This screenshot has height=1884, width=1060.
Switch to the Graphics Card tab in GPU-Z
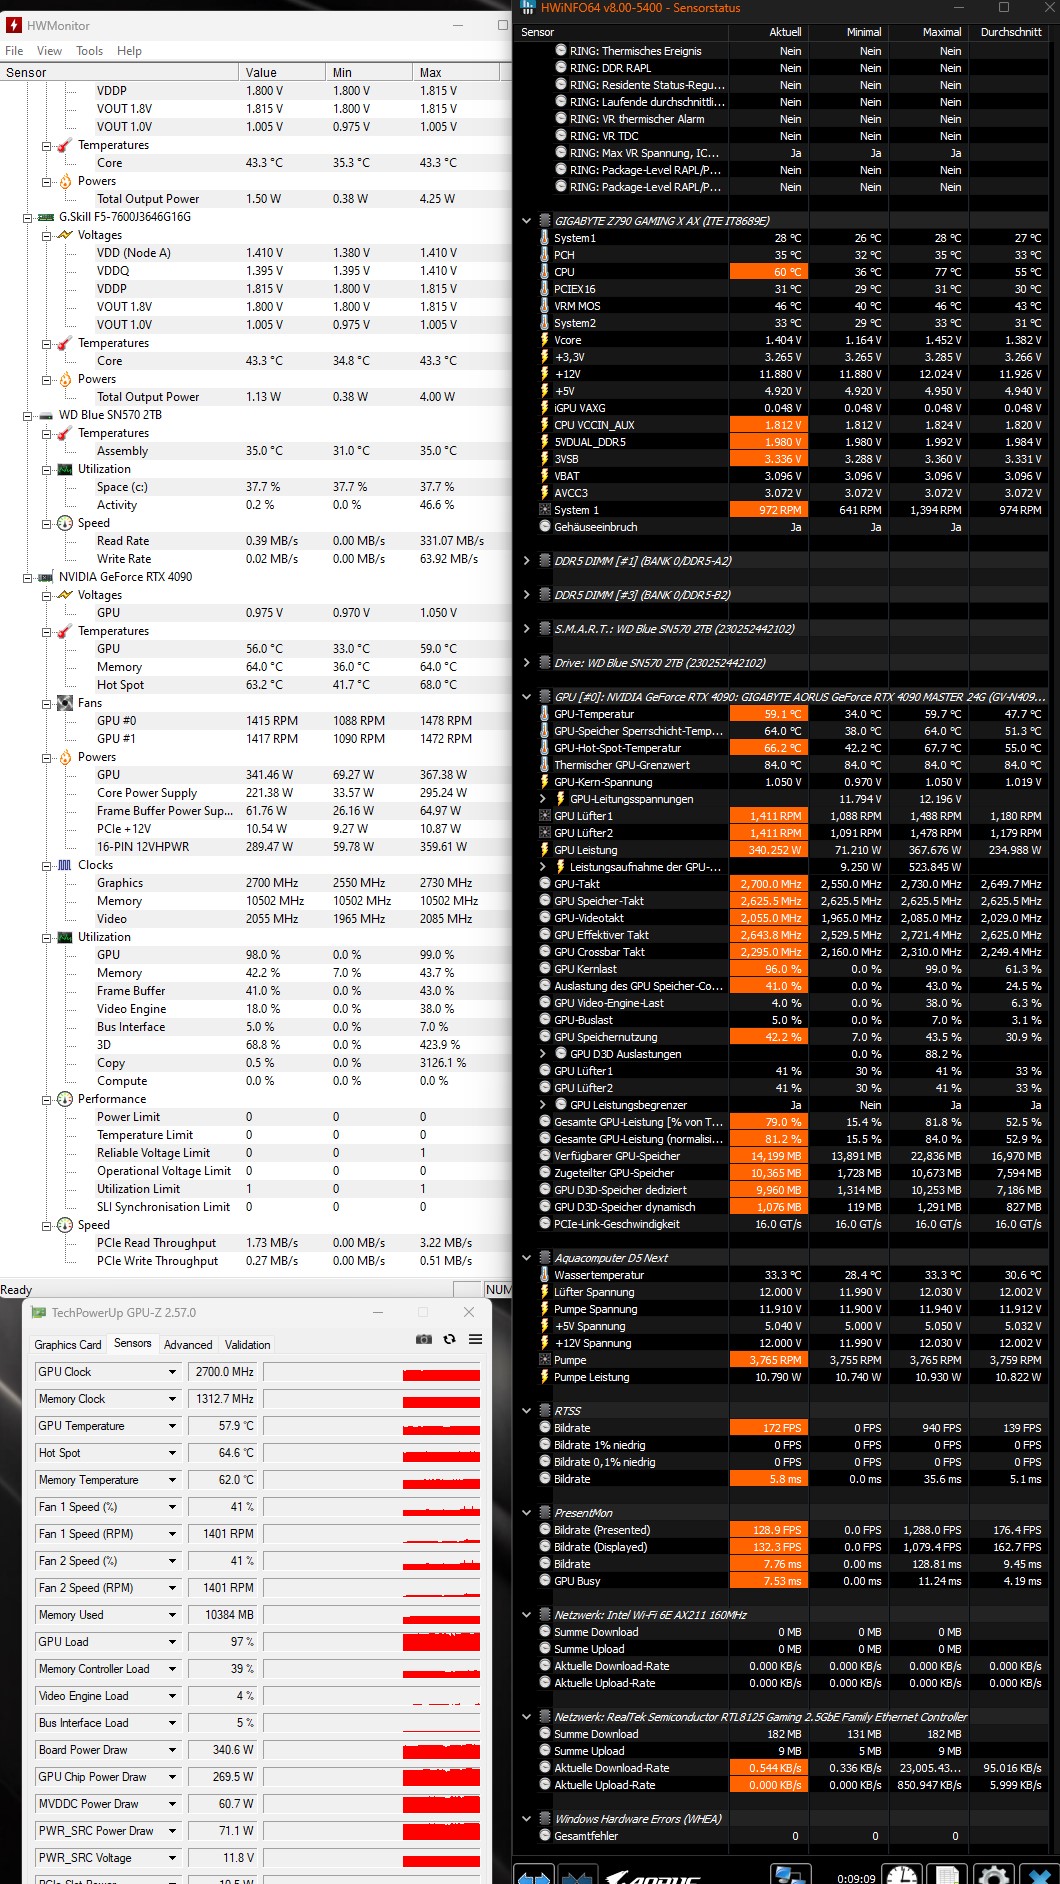[68, 1345]
